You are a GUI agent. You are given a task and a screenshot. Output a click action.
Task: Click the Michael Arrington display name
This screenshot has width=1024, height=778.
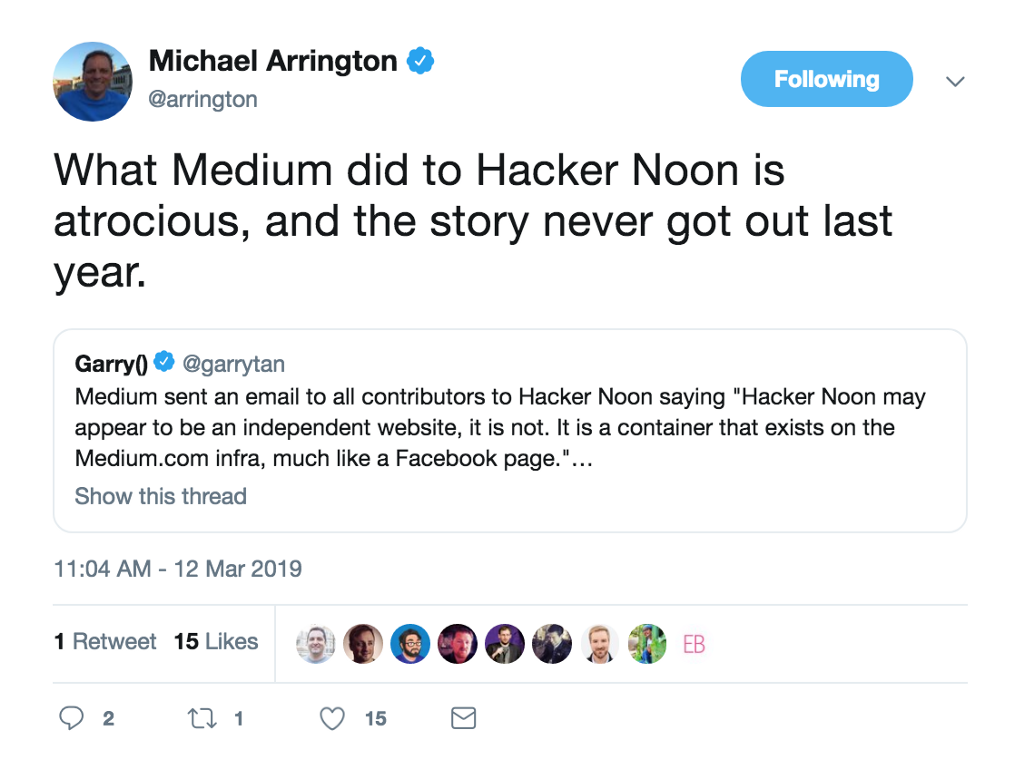272,61
